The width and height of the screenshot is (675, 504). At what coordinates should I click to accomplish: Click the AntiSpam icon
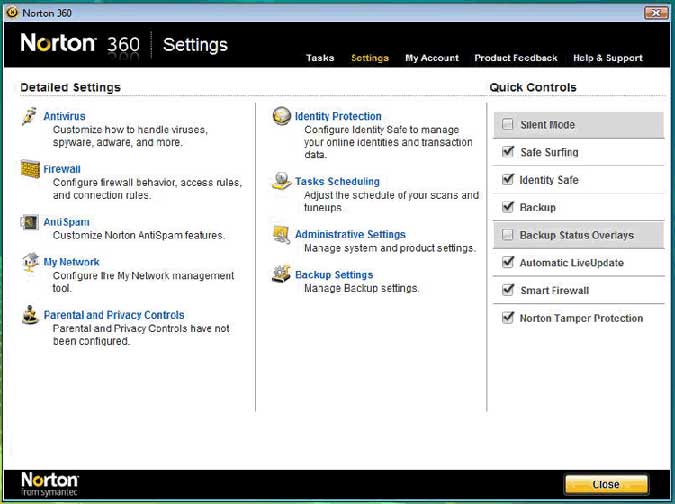pyautogui.click(x=29, y=222)
